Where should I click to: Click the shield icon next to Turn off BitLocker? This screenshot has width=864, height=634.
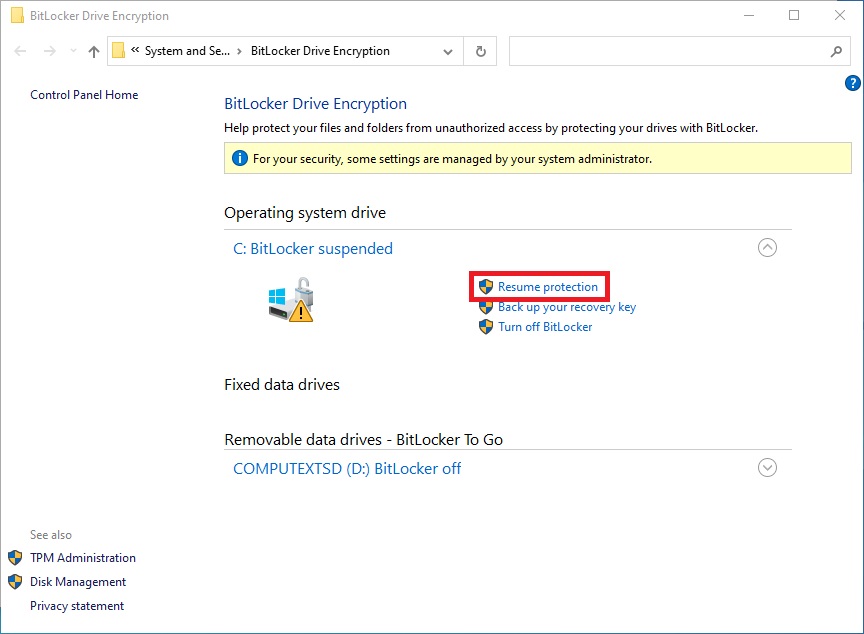tap(485, 327)
